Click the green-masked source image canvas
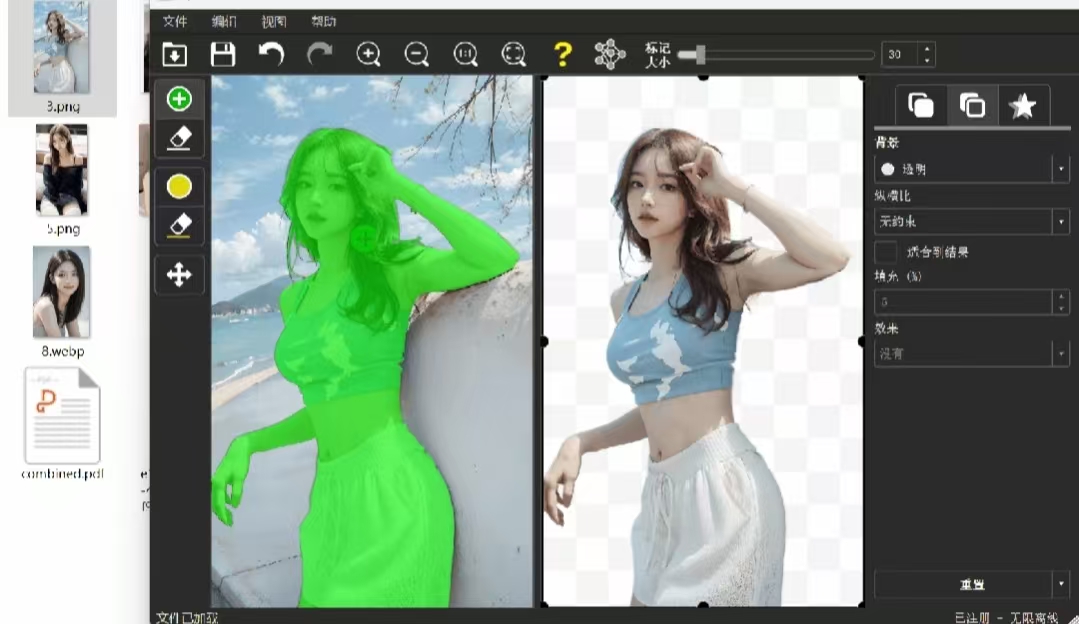 (372, 341)
